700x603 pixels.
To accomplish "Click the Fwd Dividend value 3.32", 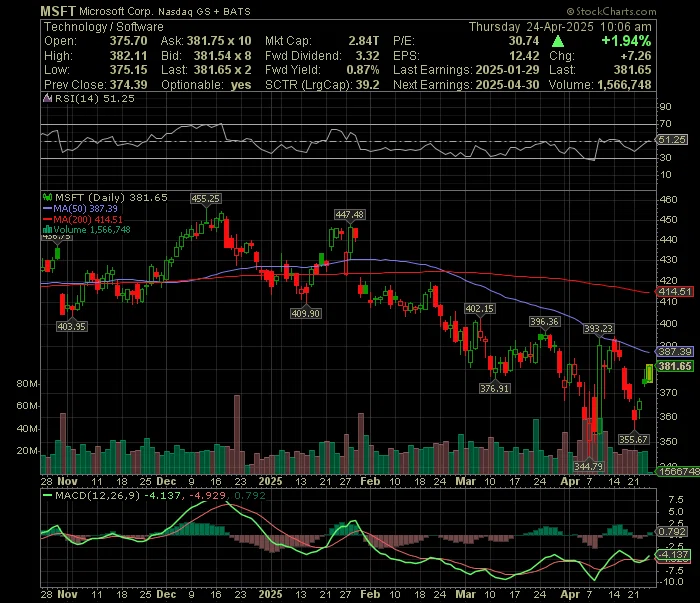I will 367,56.
